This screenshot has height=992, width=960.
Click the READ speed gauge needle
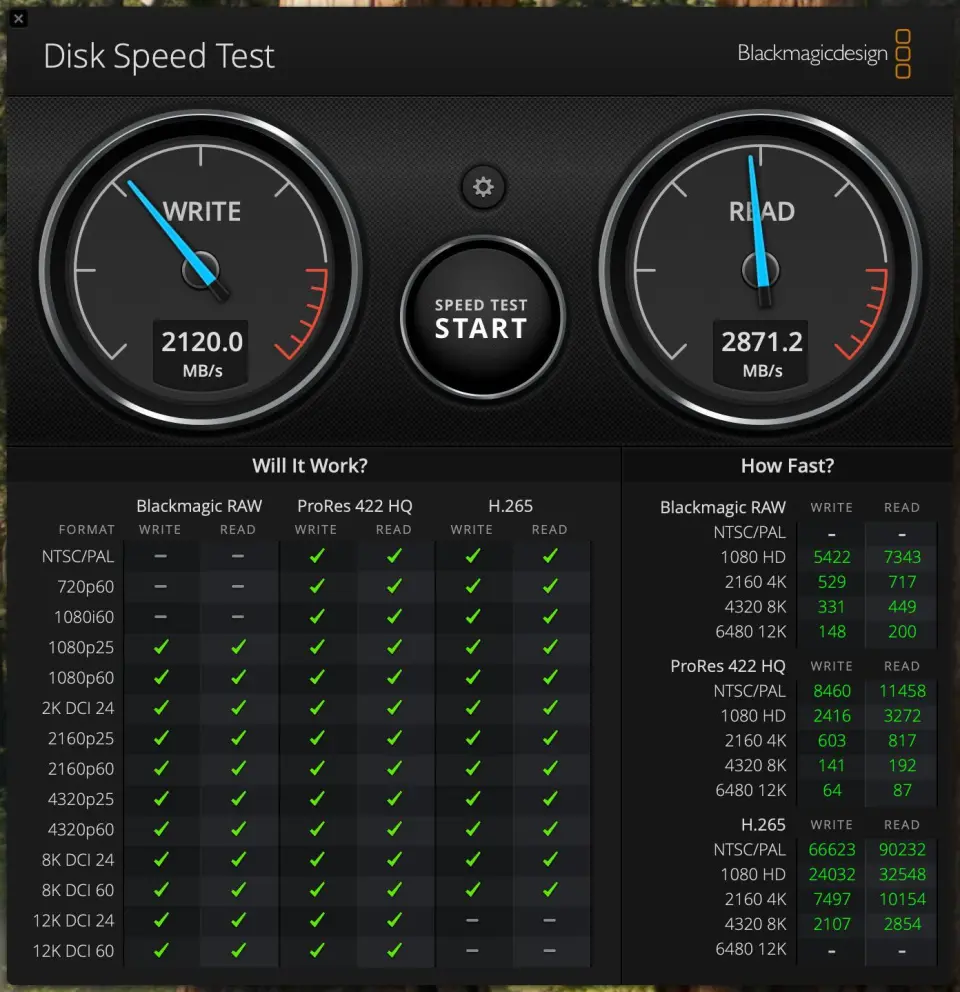coord(758,222)
